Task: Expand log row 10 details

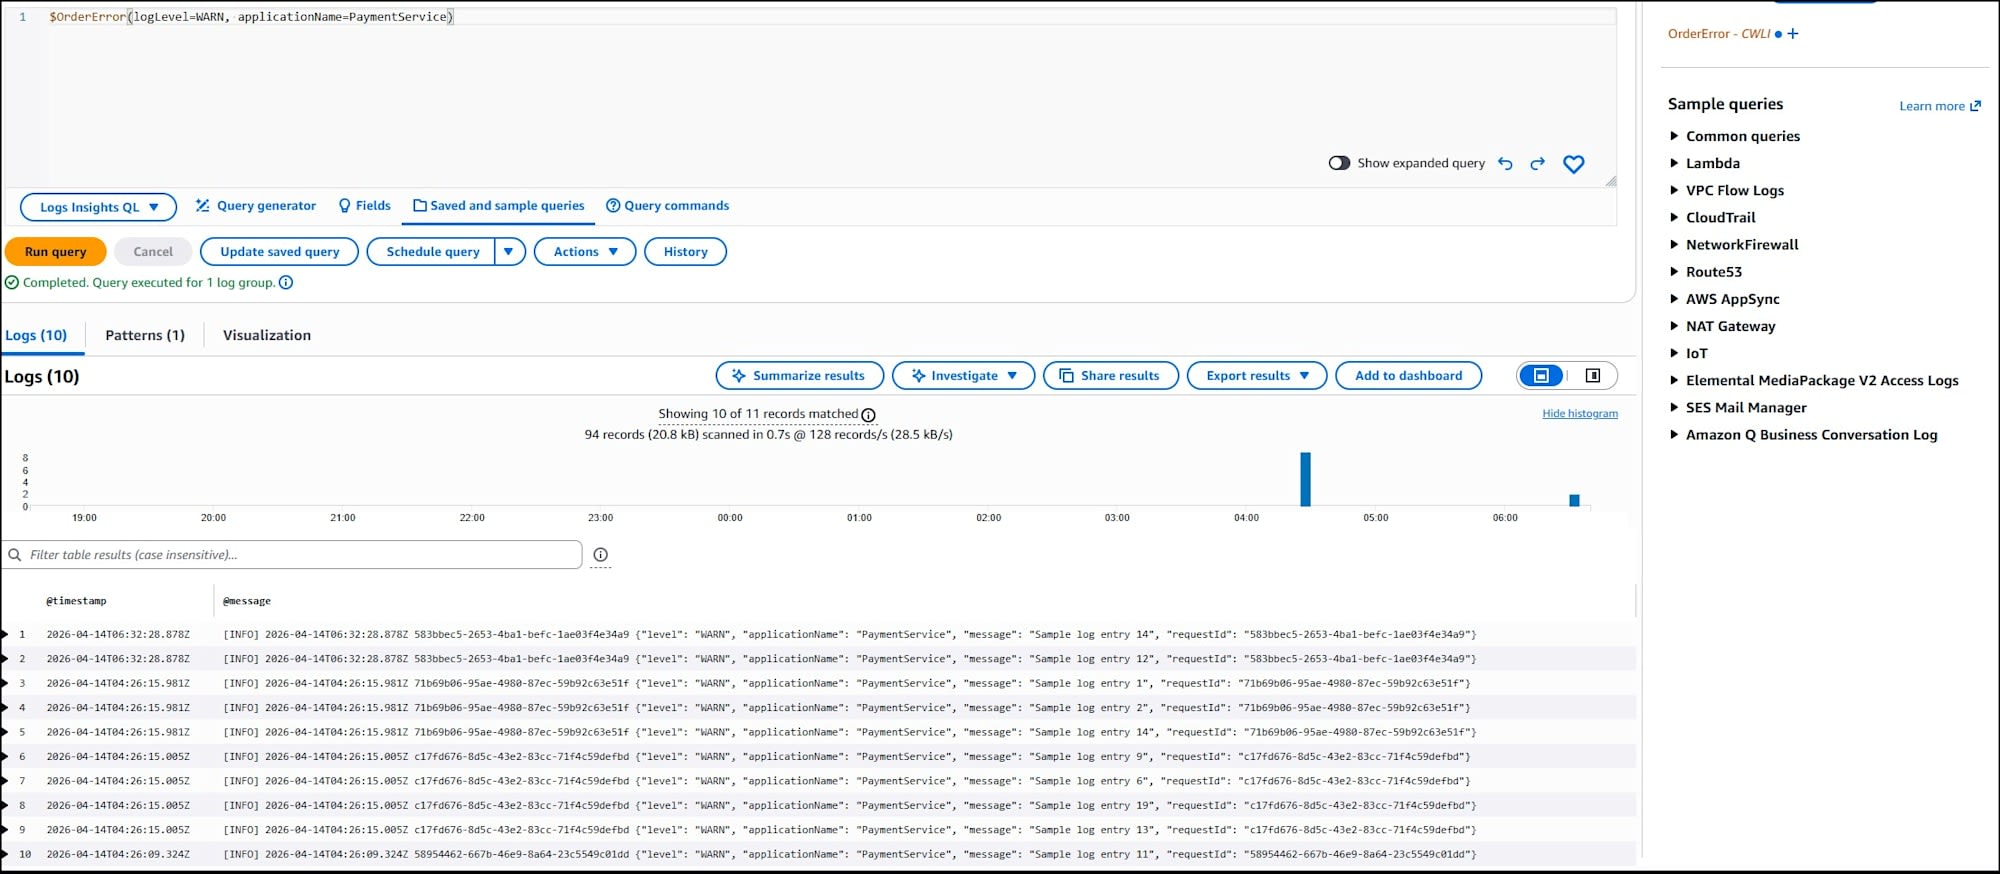Action: [x=4, y=855]
